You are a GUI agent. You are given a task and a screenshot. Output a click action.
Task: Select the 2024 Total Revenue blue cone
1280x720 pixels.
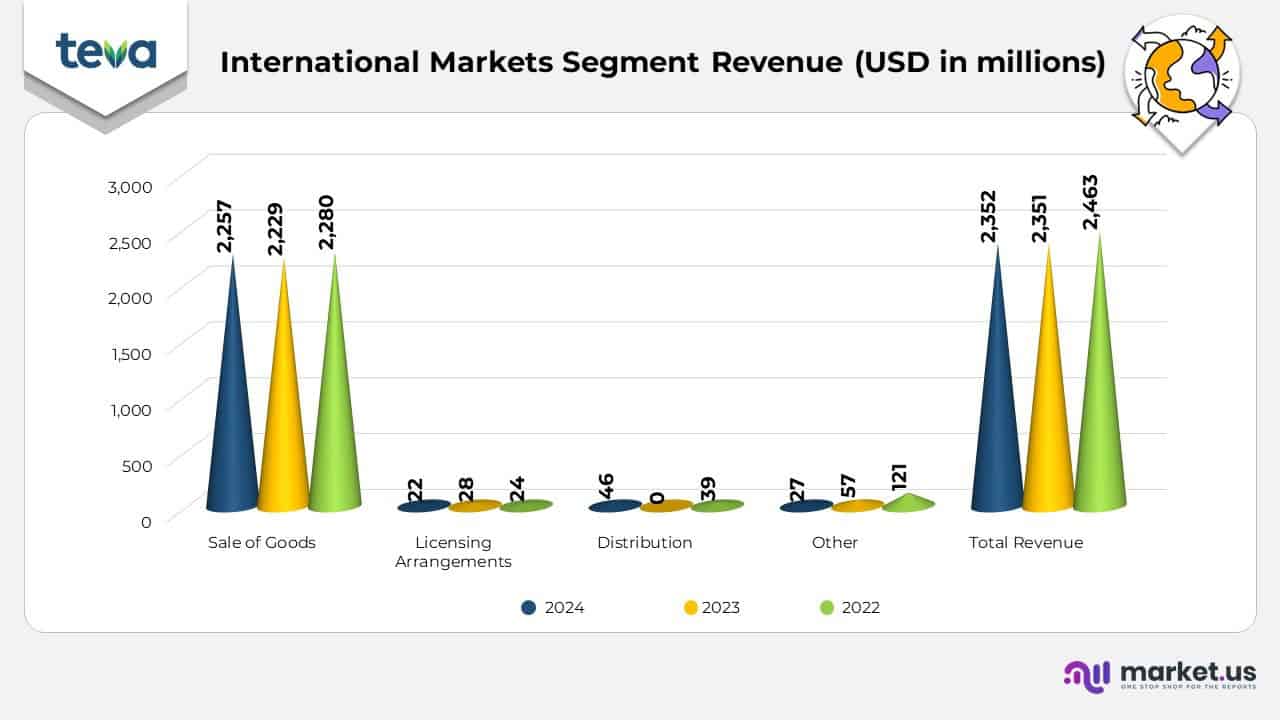997,420
